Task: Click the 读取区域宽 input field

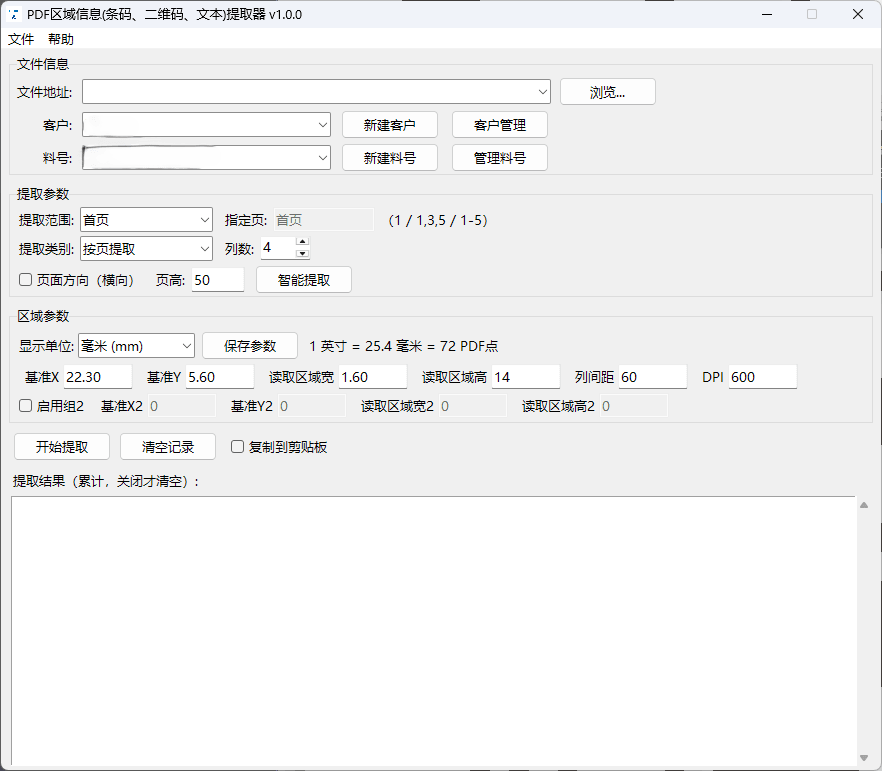Action: [x=373, y=377]
